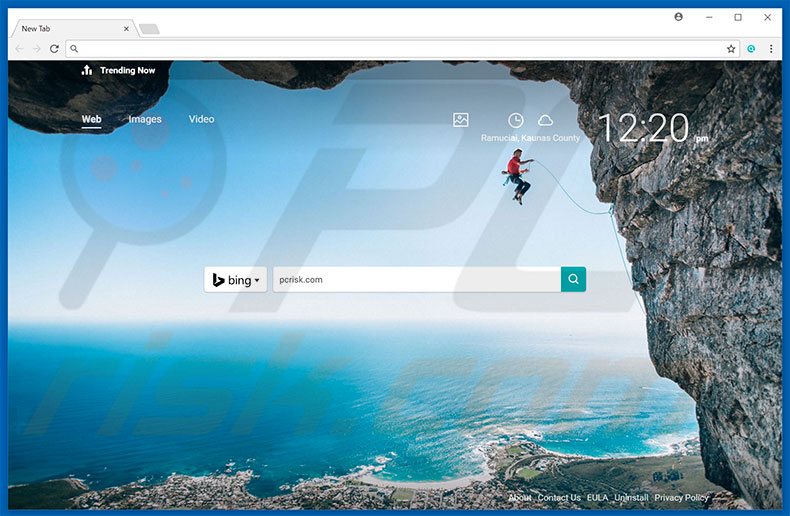Select the Web search tab
Screen dimensions: 790x516
(x=92, y=119)
